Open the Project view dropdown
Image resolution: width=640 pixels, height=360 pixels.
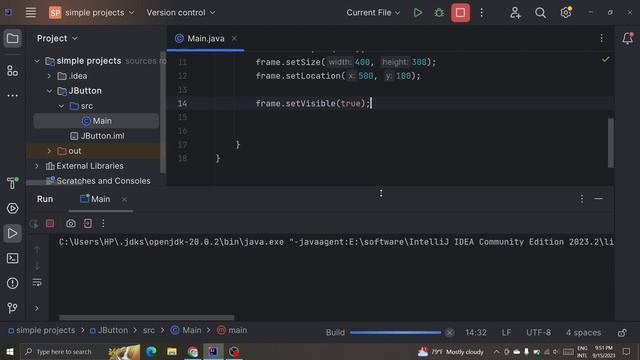(x=57, y=38)
